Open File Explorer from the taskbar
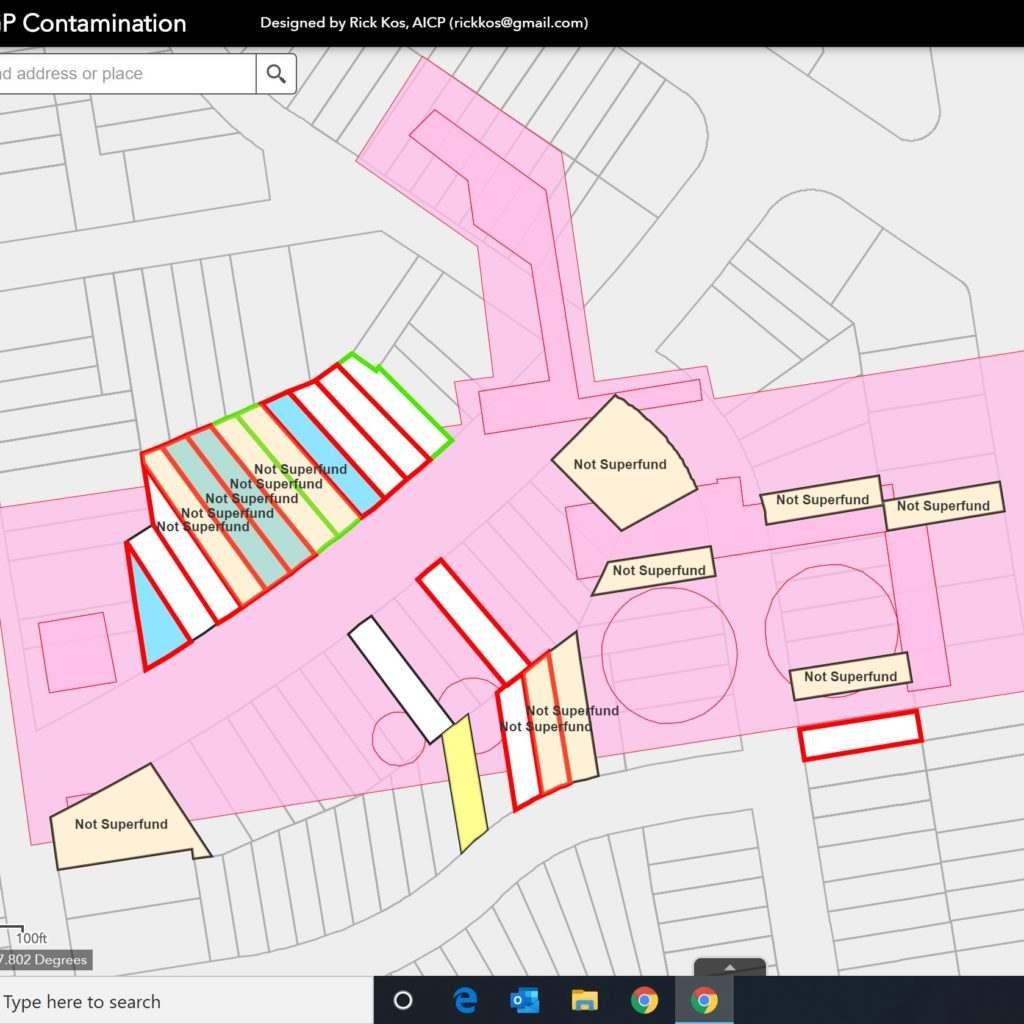Viewport: 1024px width, 1024px height. (583, 1000)
